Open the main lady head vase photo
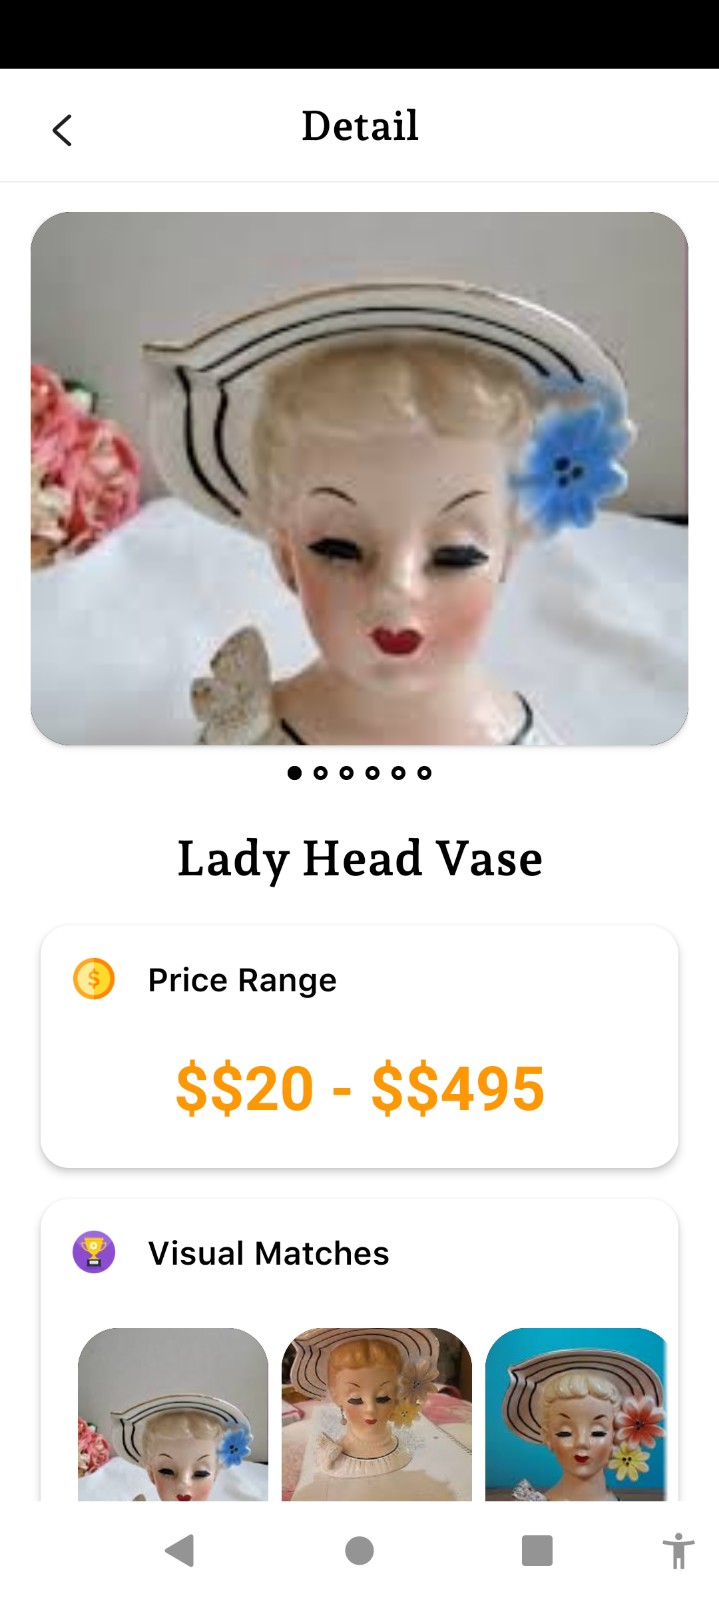Image resolution: width=719 pixels, height=1600 pixels. [359, 478]
